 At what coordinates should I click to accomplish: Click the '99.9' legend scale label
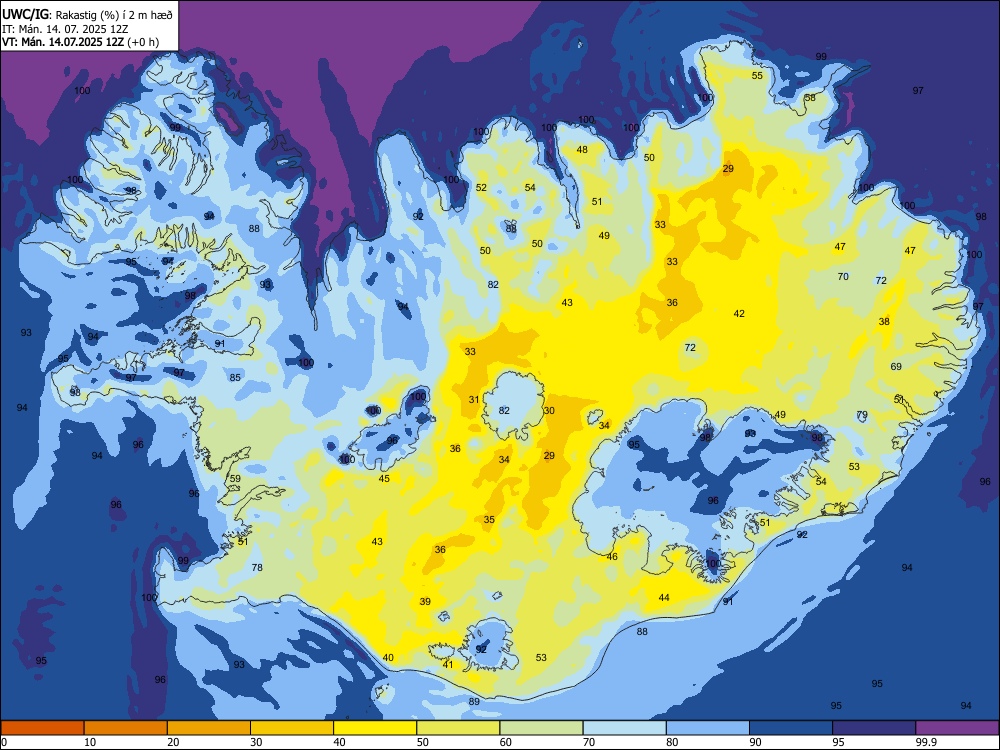click(x=925, y=742)
